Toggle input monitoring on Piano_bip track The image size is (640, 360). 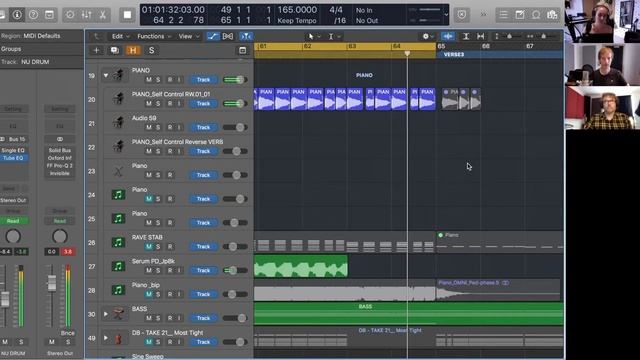(x=179, y=294)
